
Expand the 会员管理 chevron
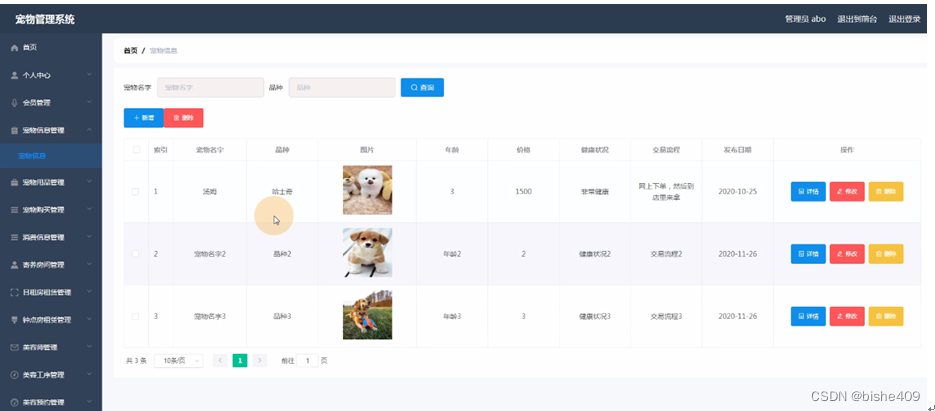point(89,103)
